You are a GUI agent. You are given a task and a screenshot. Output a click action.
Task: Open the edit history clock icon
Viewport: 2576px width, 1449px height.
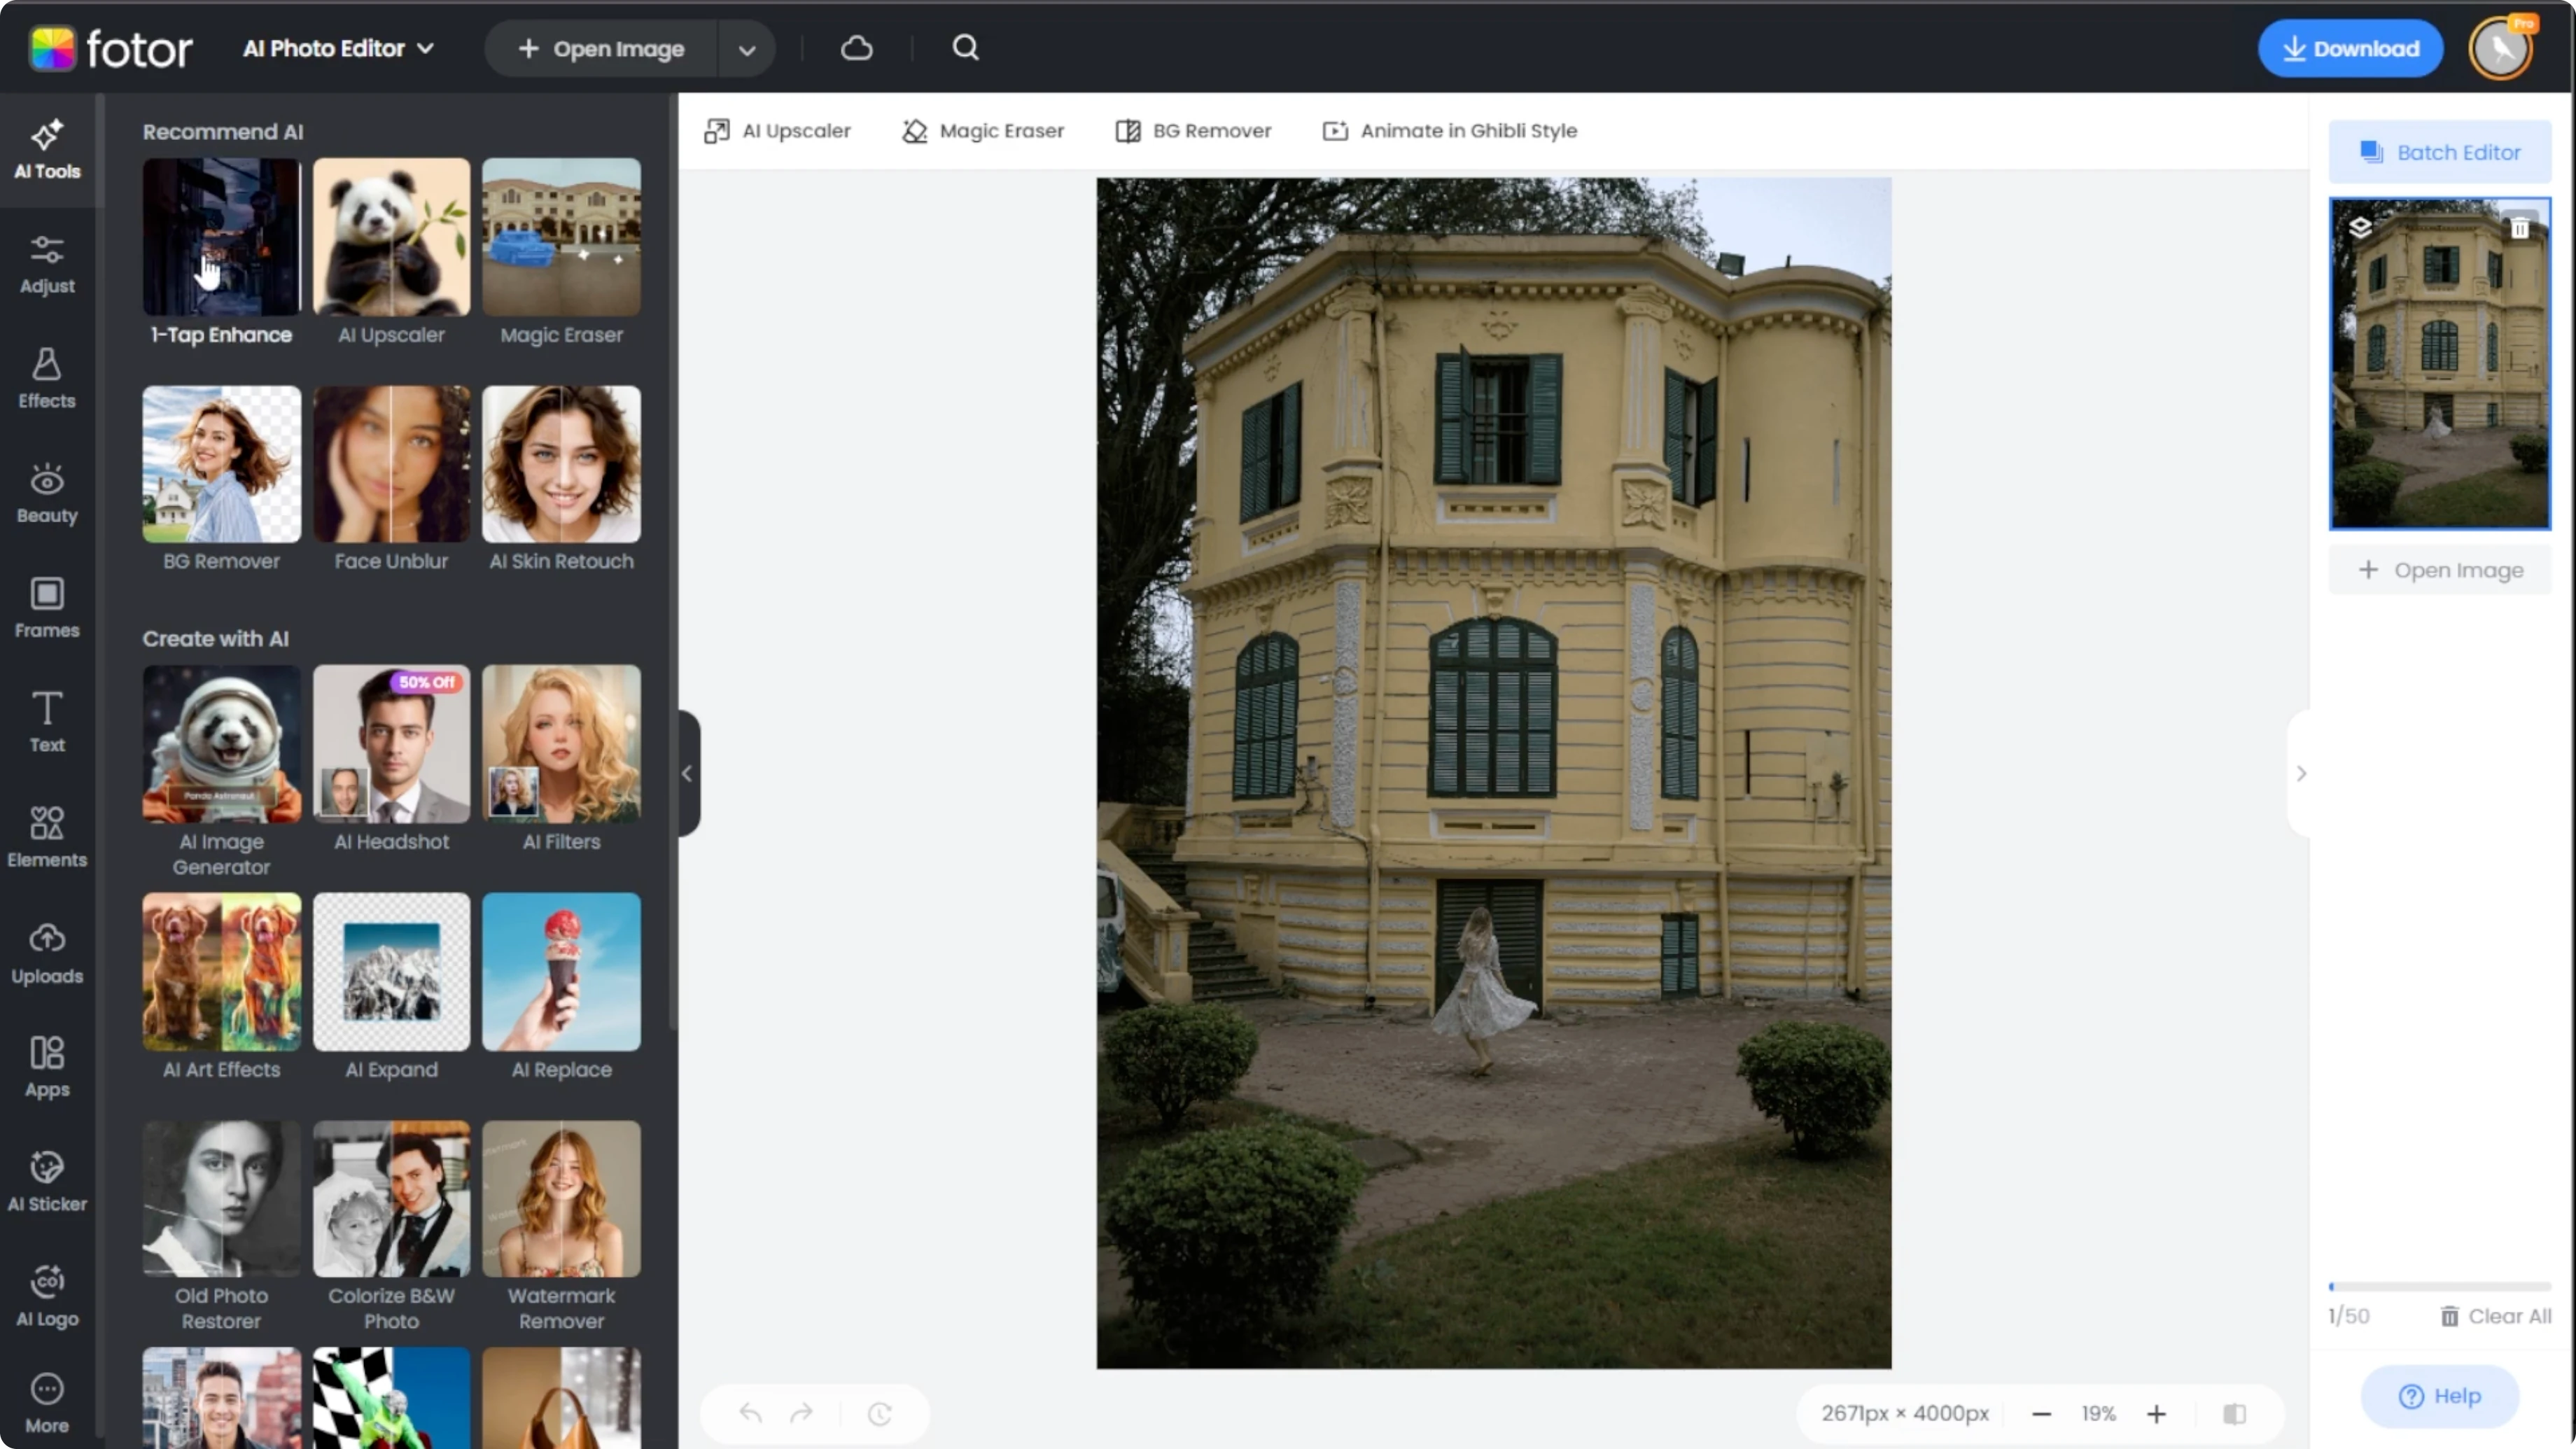(880, 1413)
